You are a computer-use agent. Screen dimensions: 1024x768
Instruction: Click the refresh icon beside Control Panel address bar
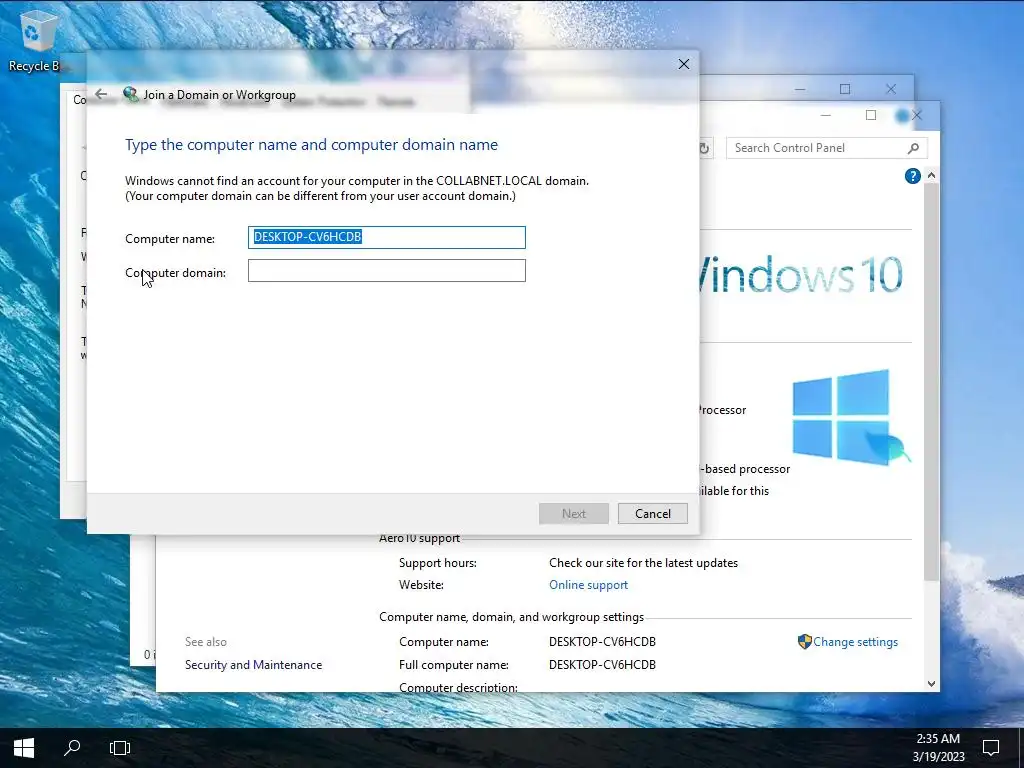[704, 148]
